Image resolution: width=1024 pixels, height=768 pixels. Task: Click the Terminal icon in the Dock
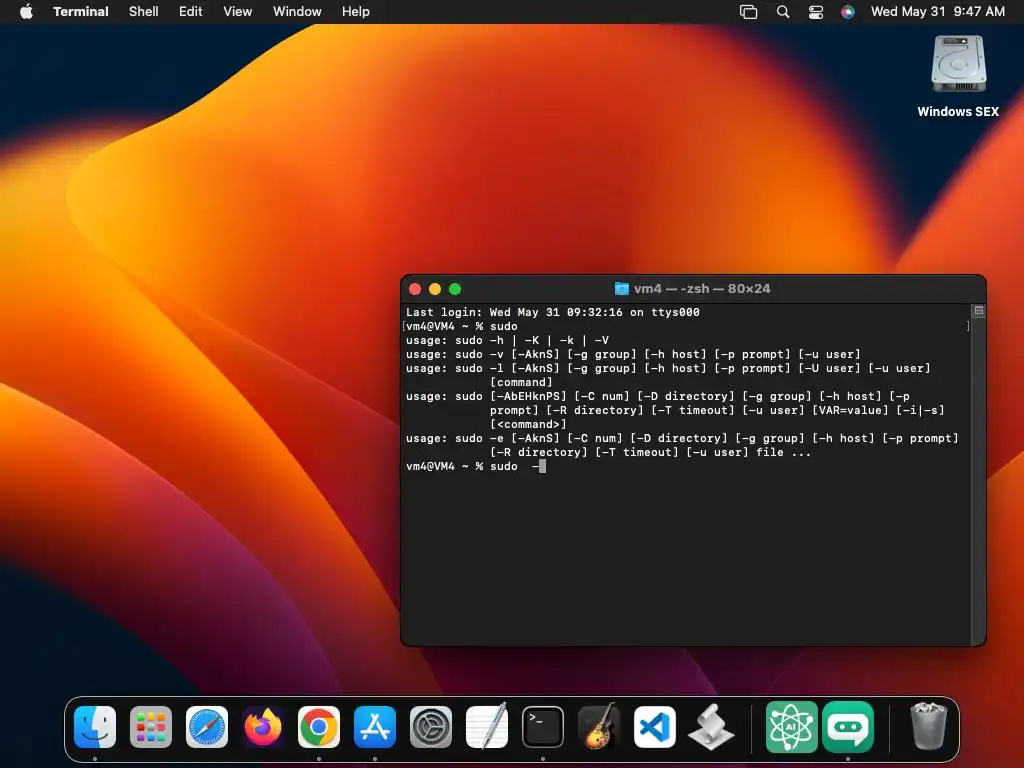[543, 727]
